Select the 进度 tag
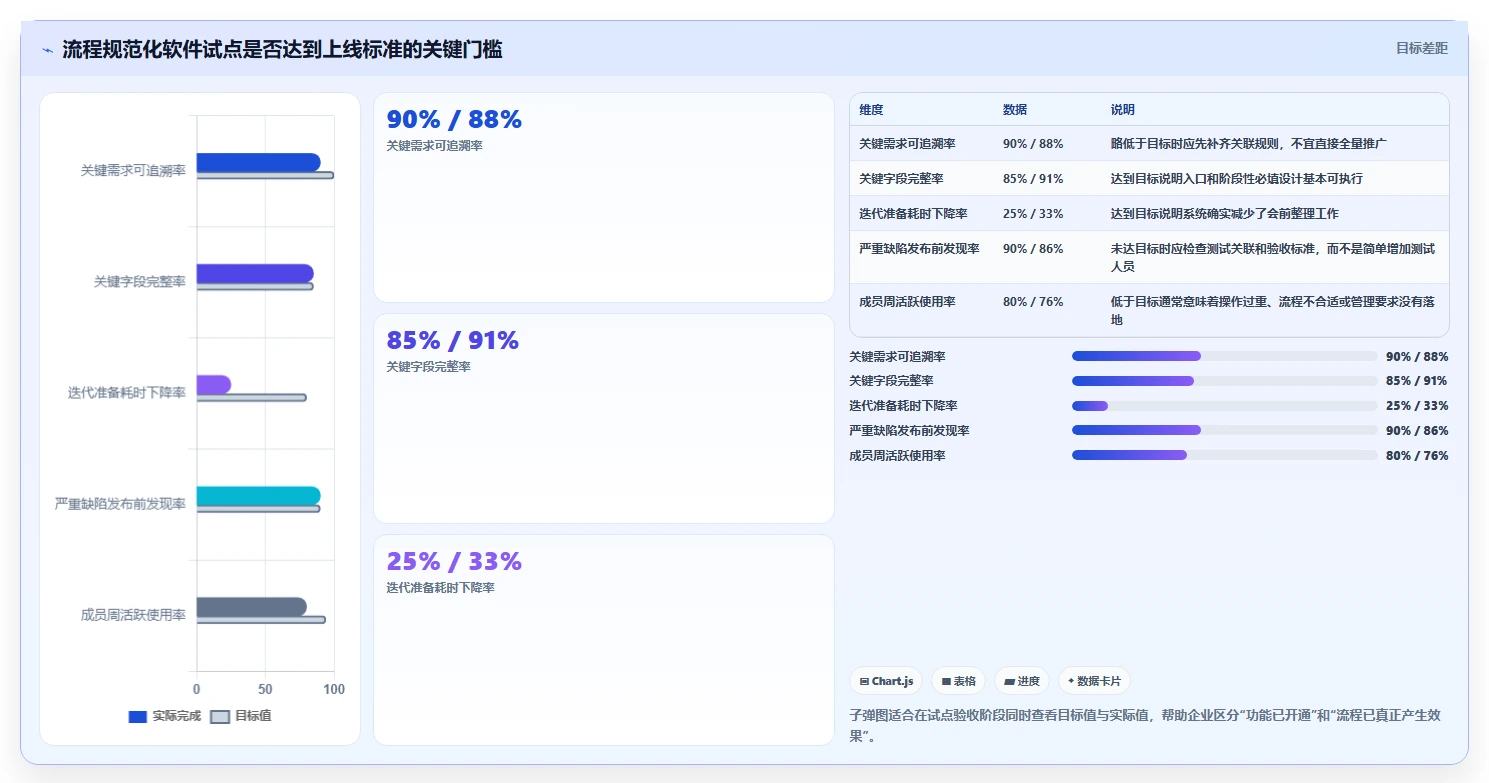 1022,681
